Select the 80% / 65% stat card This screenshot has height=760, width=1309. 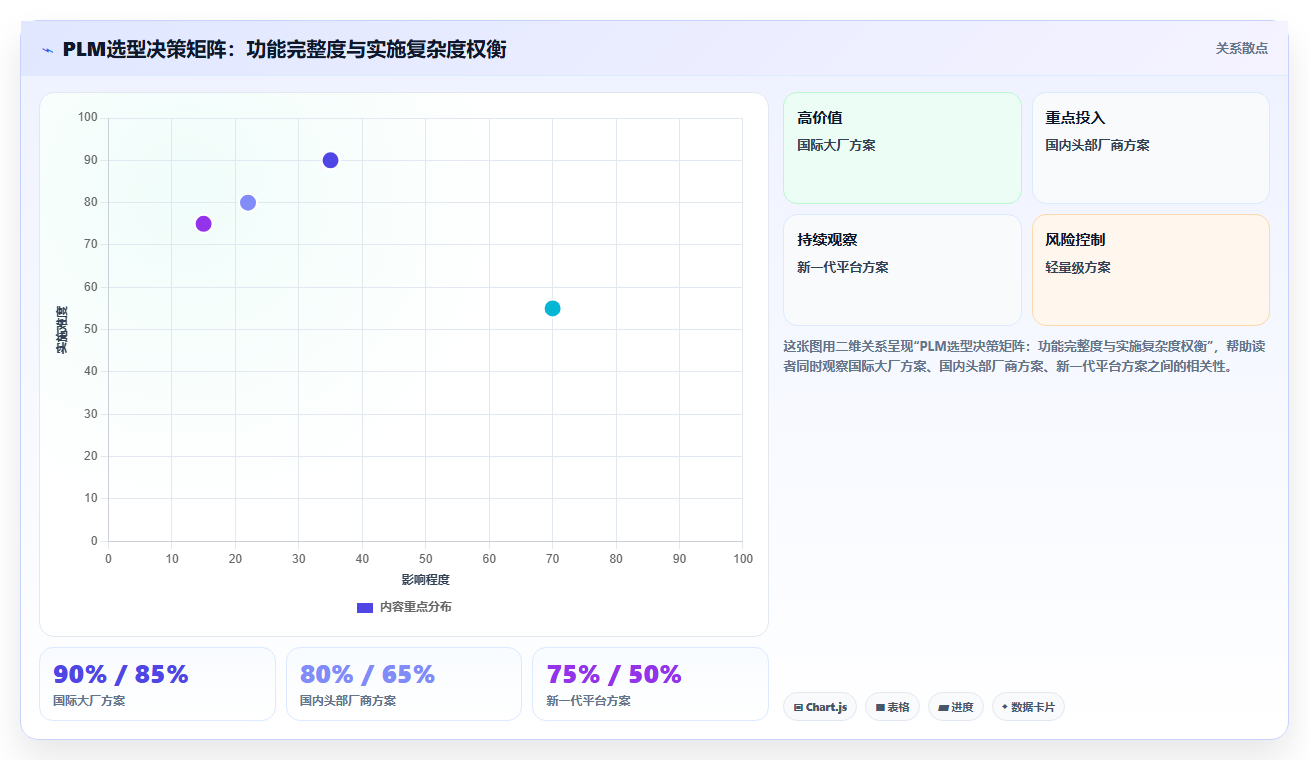[x=404, y=684]
